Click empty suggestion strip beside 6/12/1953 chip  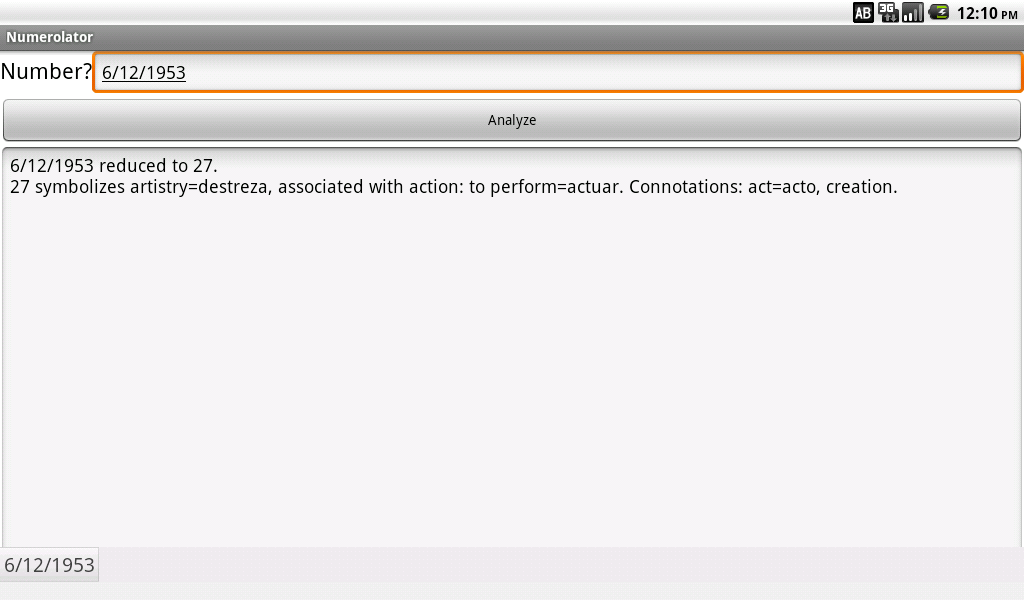point(562,565)
